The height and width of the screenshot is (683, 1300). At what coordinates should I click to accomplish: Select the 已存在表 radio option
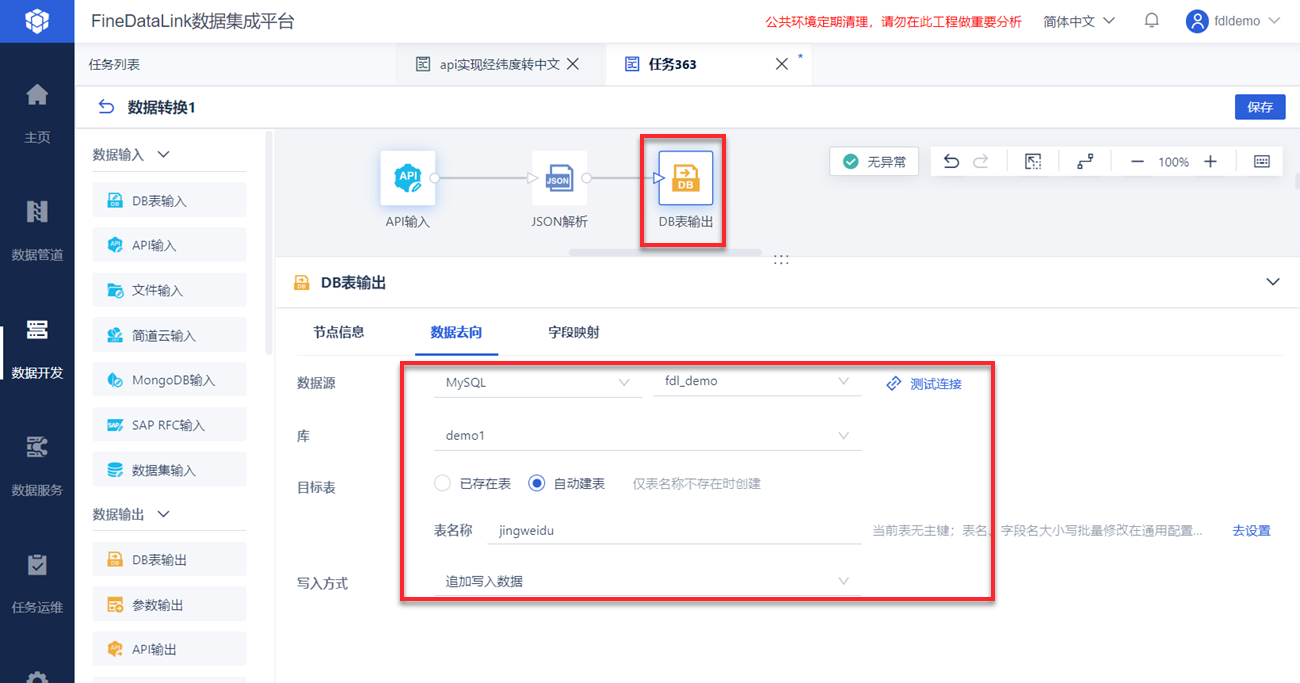coord(443,483)
